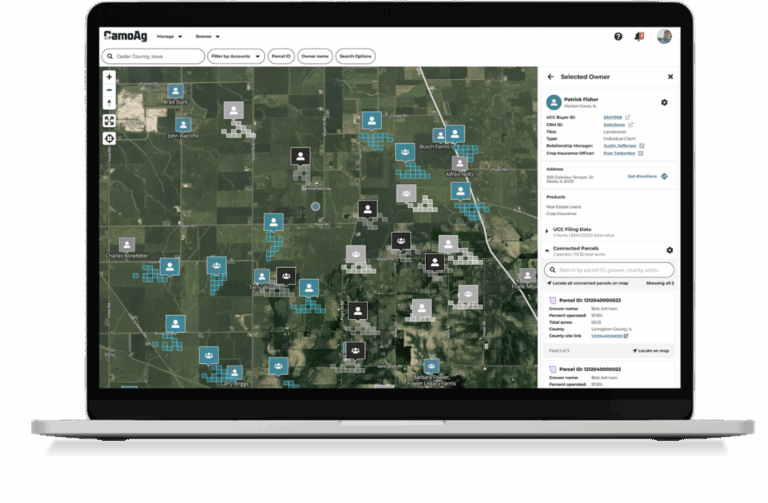
Task: Open the notifications bell
Action: point(640,37)
